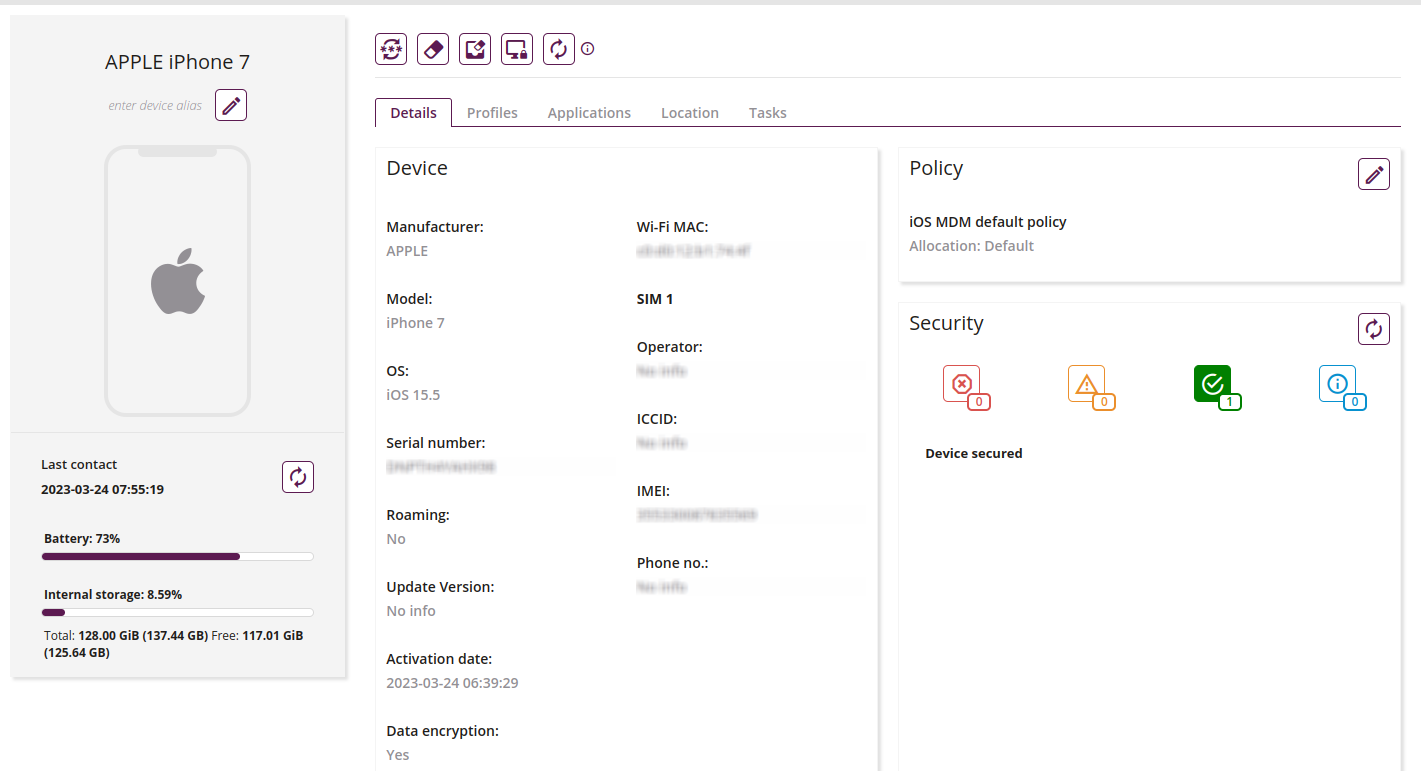
Task: Click the 'Device secured' status text
Action: pos(974,453)
